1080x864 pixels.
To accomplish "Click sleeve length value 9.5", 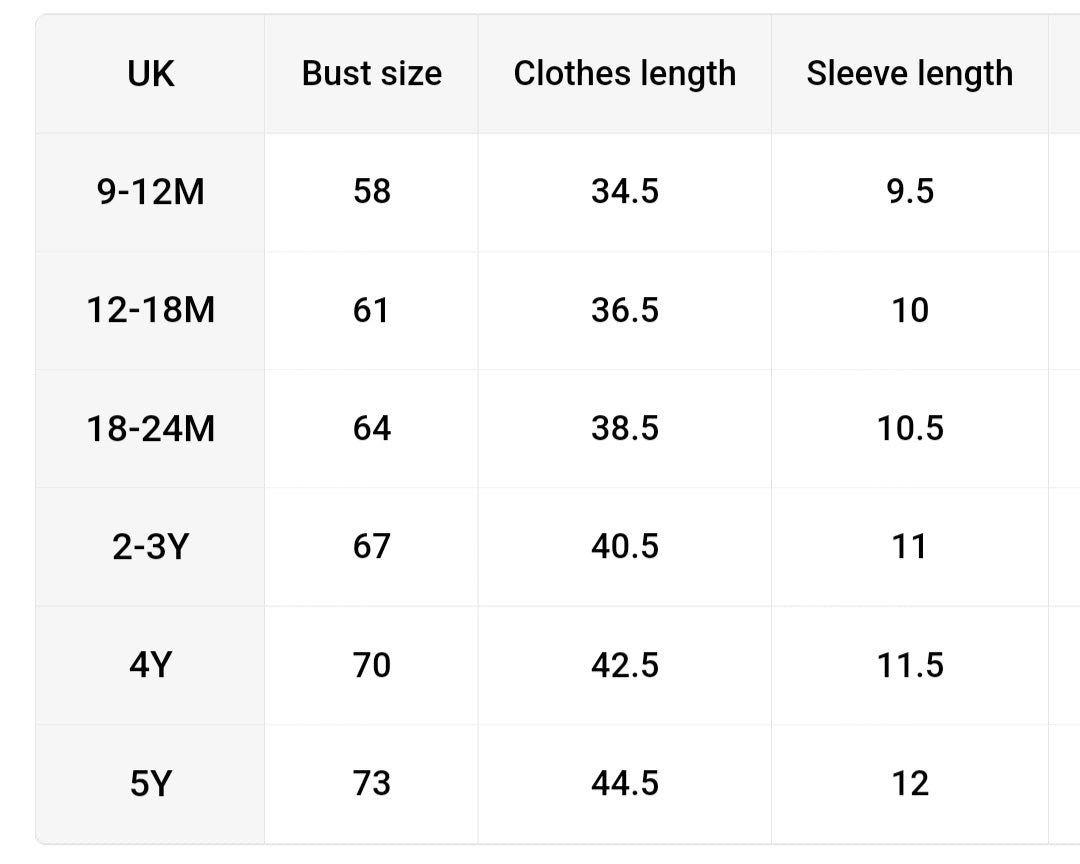I will pyautogui.click(x=910, y=191).
